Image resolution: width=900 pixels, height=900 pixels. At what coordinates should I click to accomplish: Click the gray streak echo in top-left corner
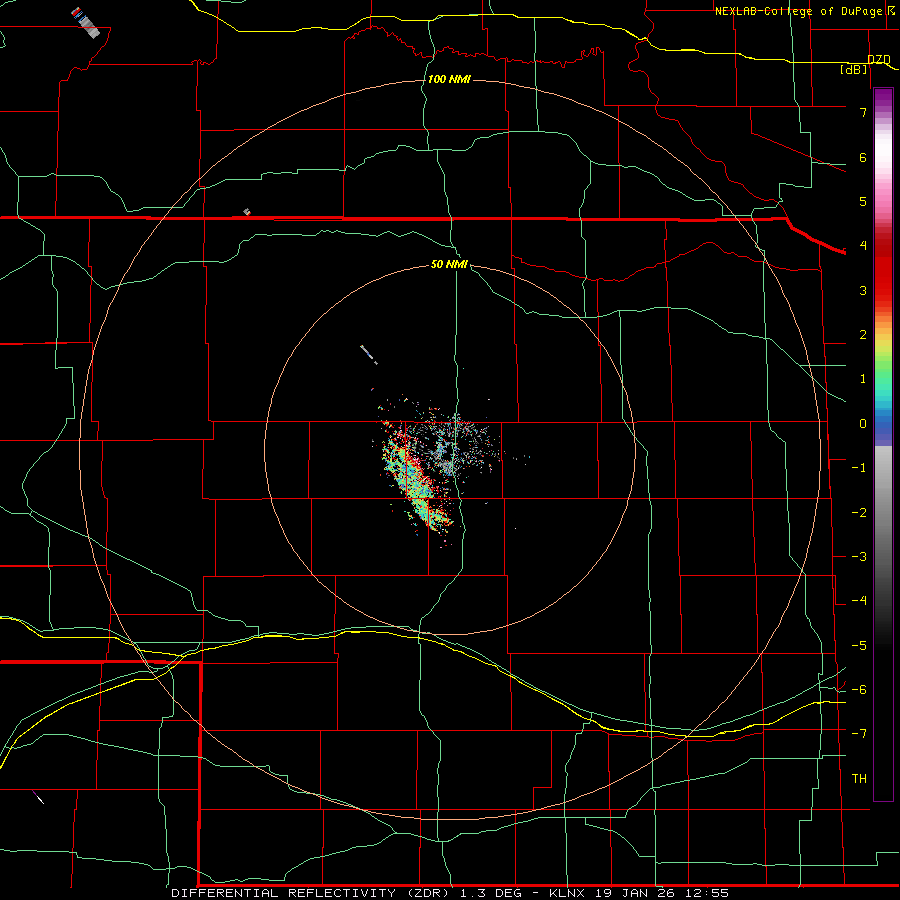86,23
